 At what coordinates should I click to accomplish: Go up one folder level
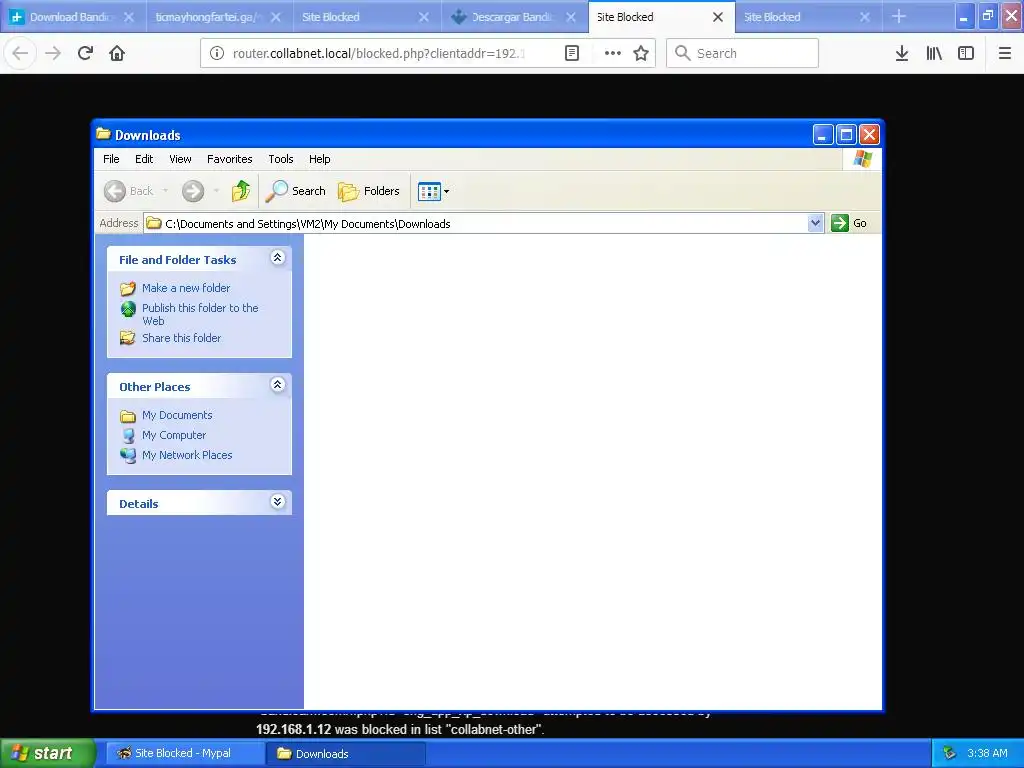[240, 191]
